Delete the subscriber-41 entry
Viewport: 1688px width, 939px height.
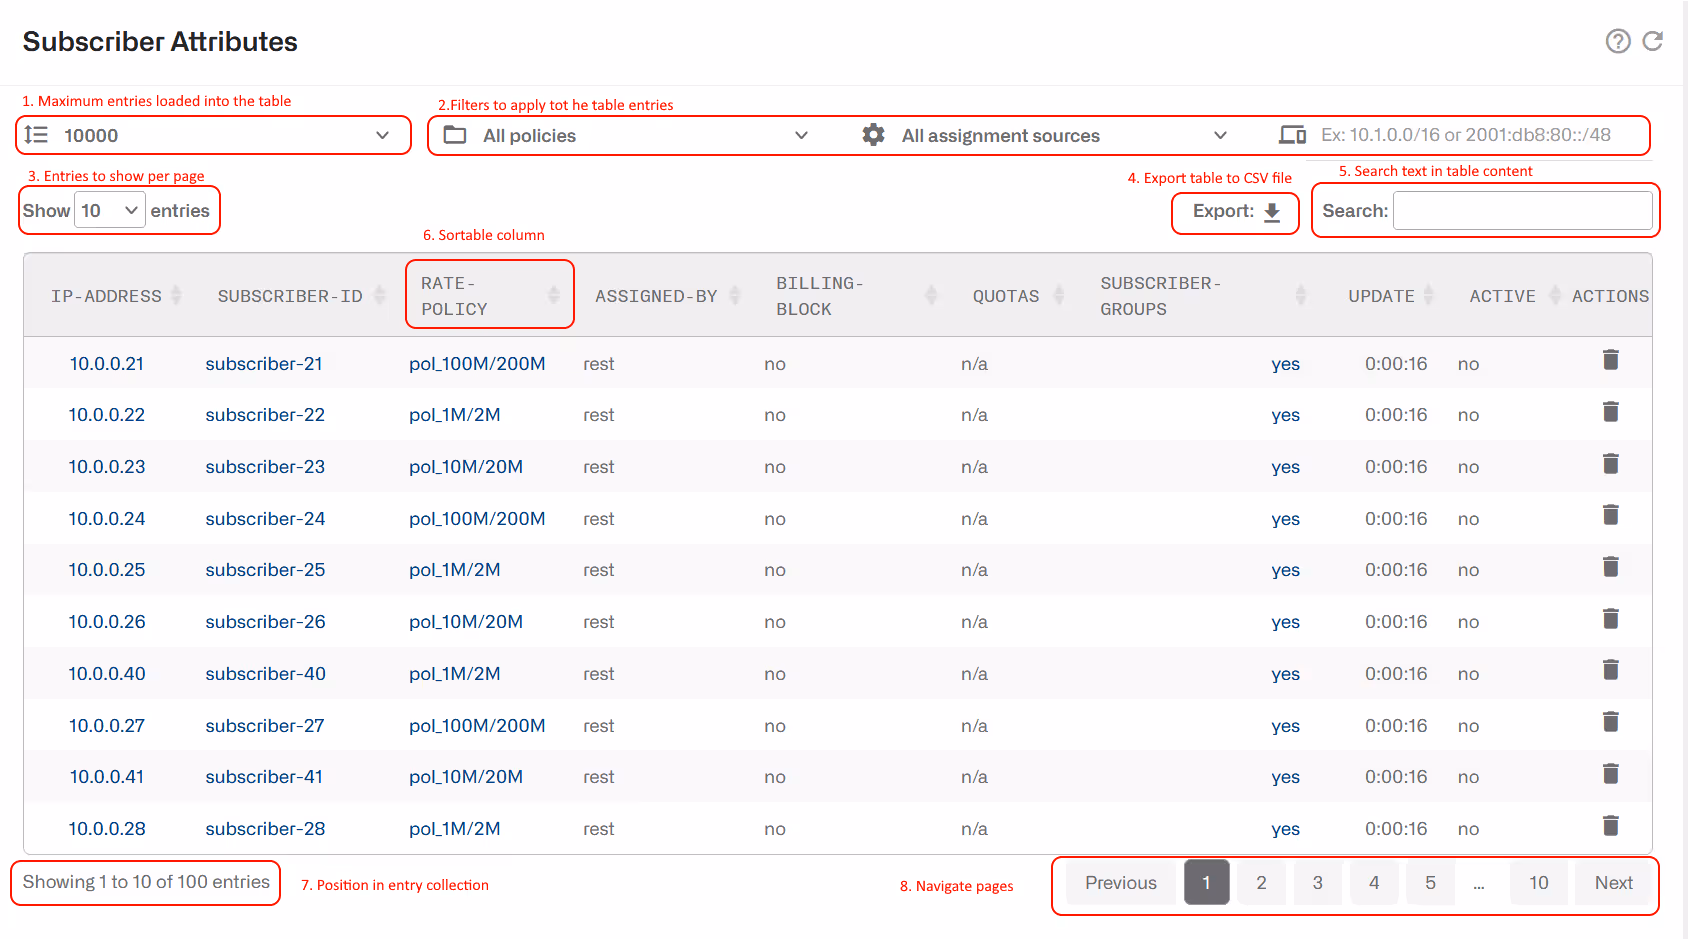[1610, 774]
